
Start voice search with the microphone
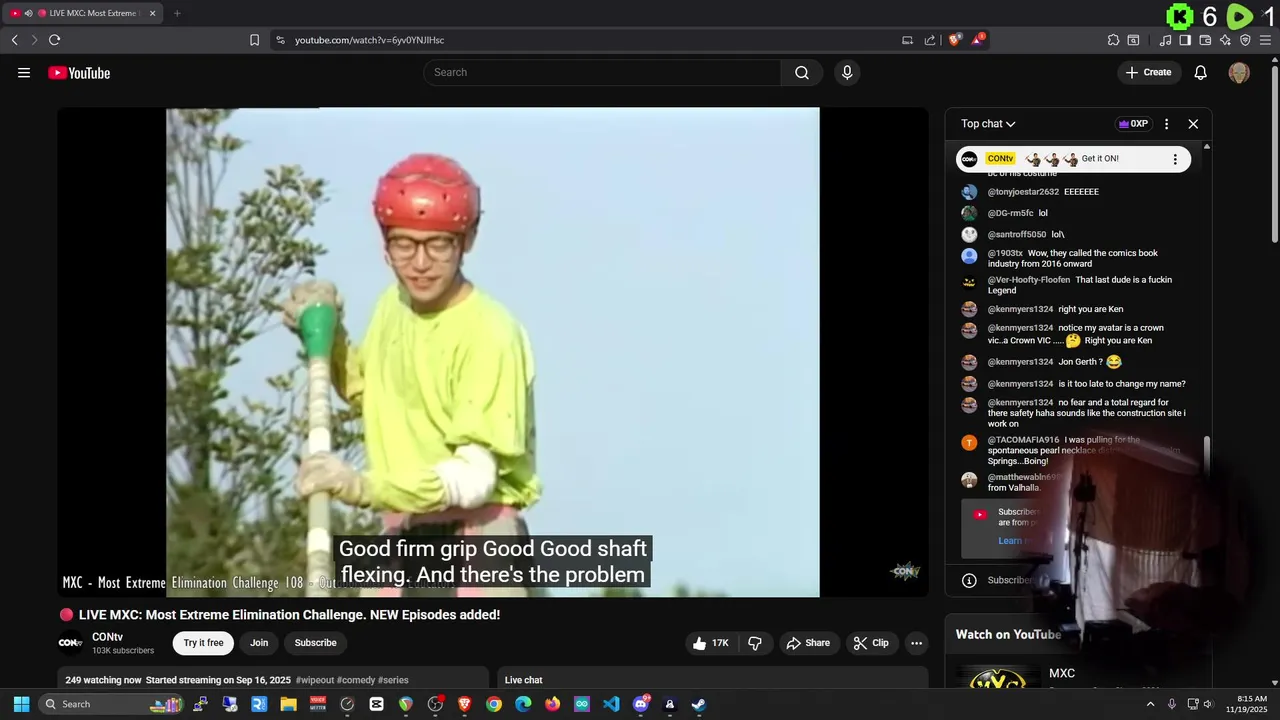[847, 72]
